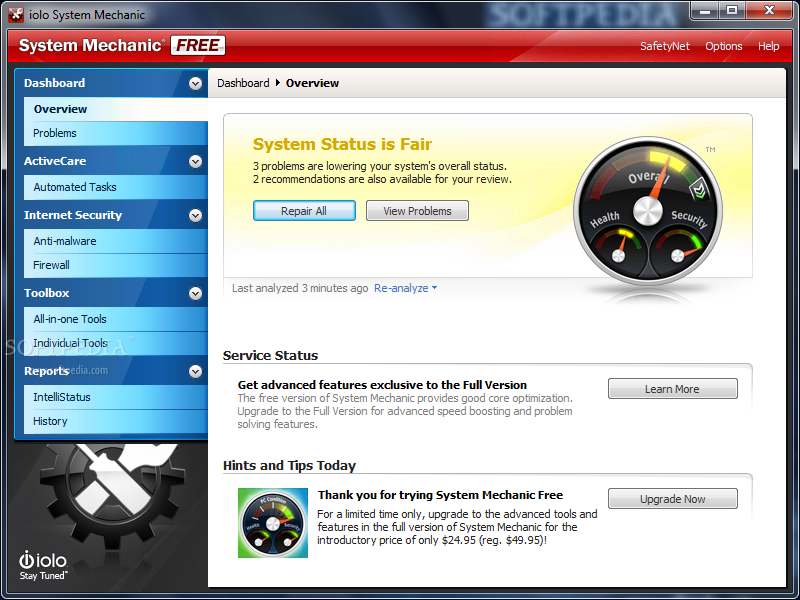Click the View Problems button
The height and width of the screenshot is (600, 800).
417,211
